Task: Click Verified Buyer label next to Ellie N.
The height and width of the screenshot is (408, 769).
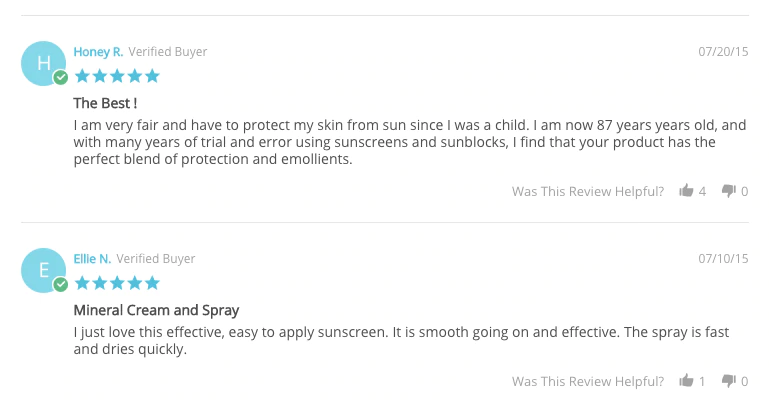Action: 156,259
